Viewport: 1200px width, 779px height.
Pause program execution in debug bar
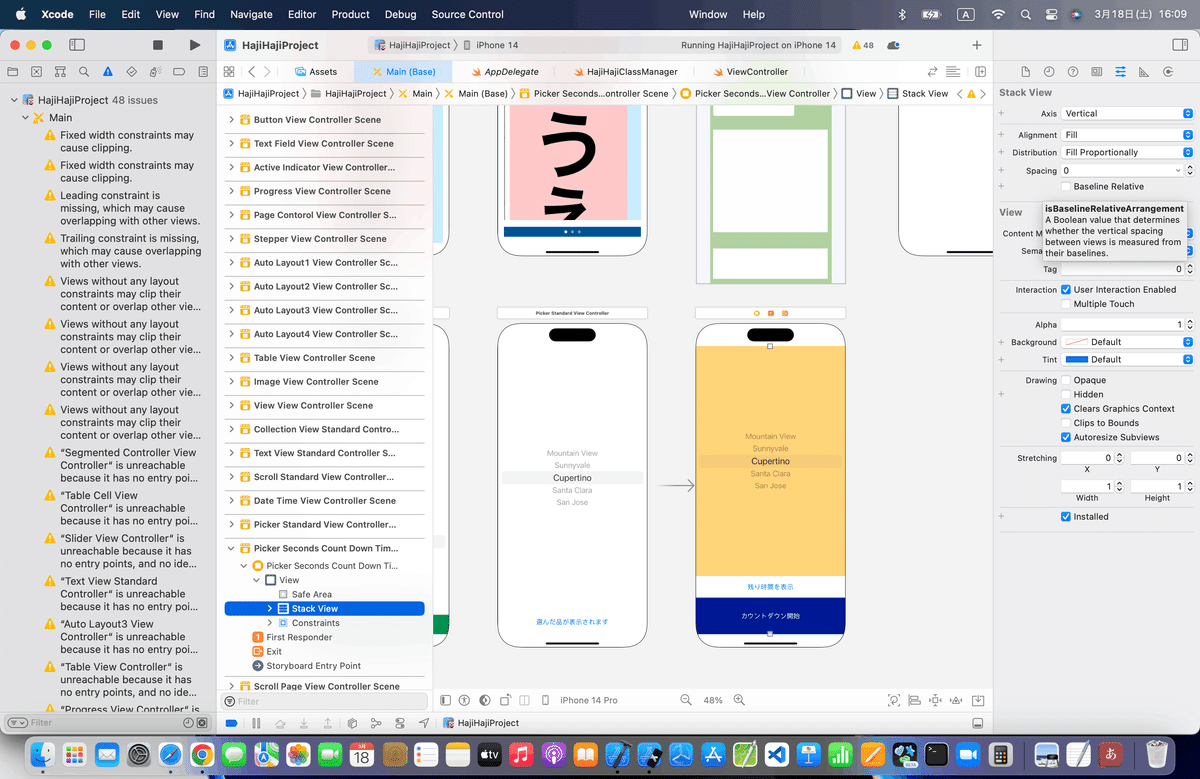click(256, 723)
